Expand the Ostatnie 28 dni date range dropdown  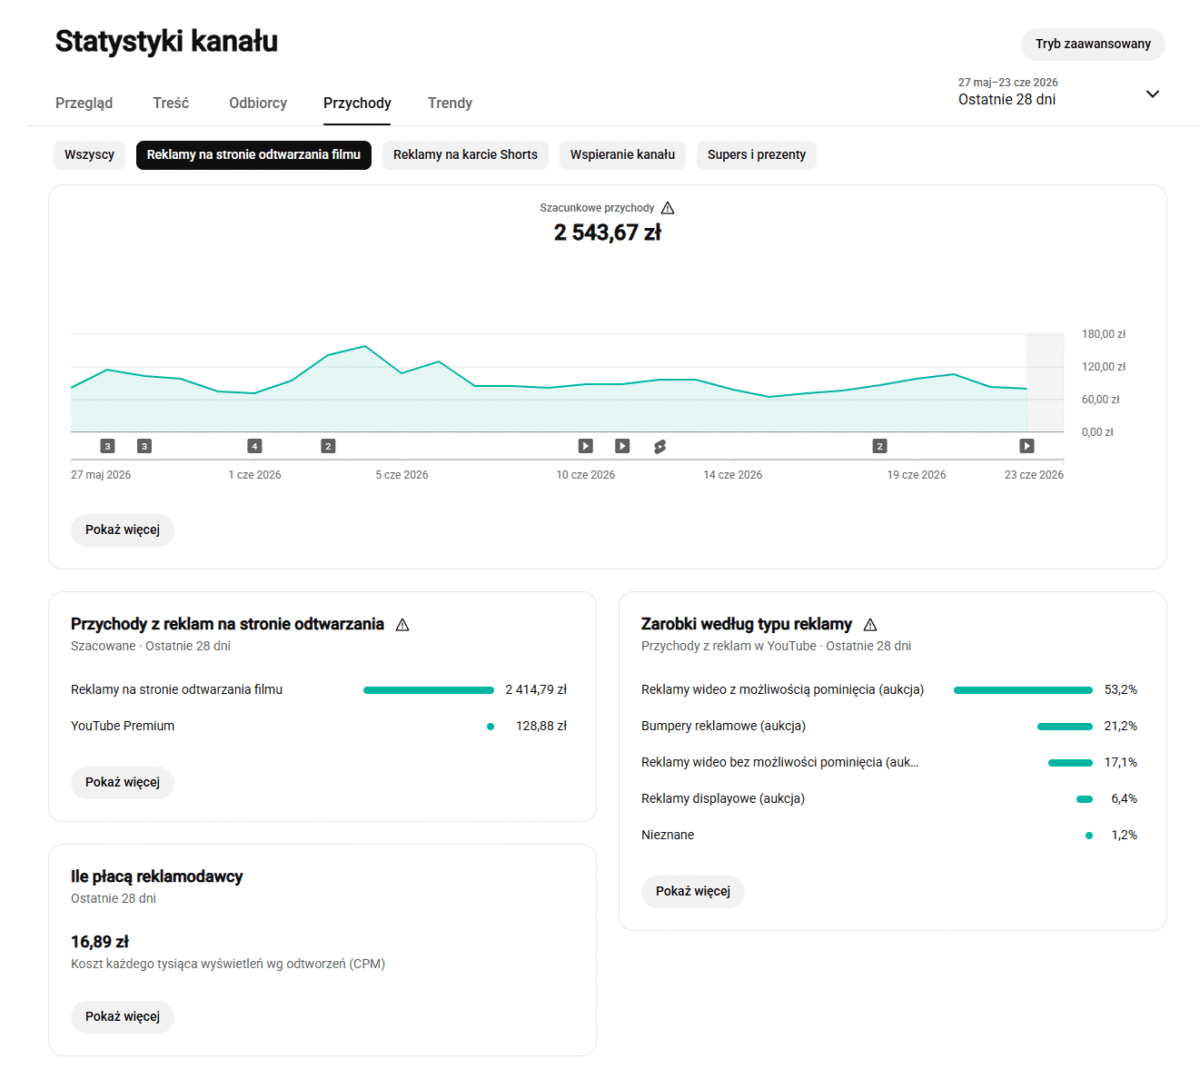1058,92
